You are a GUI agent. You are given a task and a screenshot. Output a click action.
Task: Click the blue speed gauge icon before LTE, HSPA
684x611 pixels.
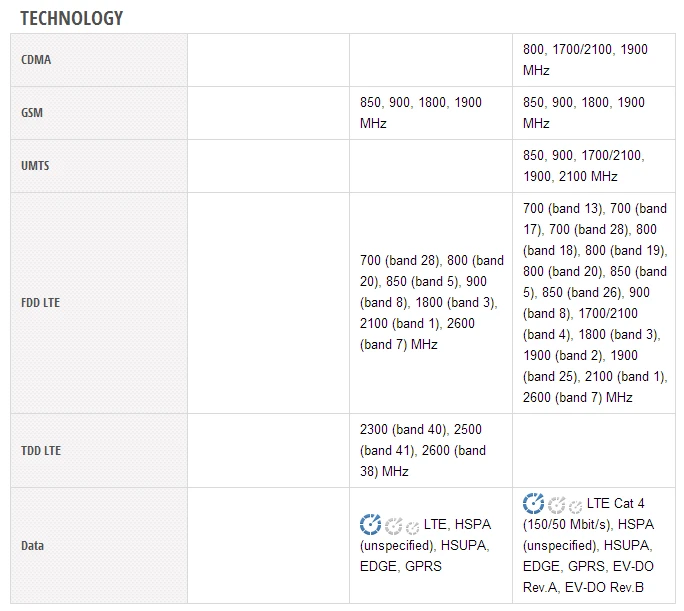coord(370,523)
